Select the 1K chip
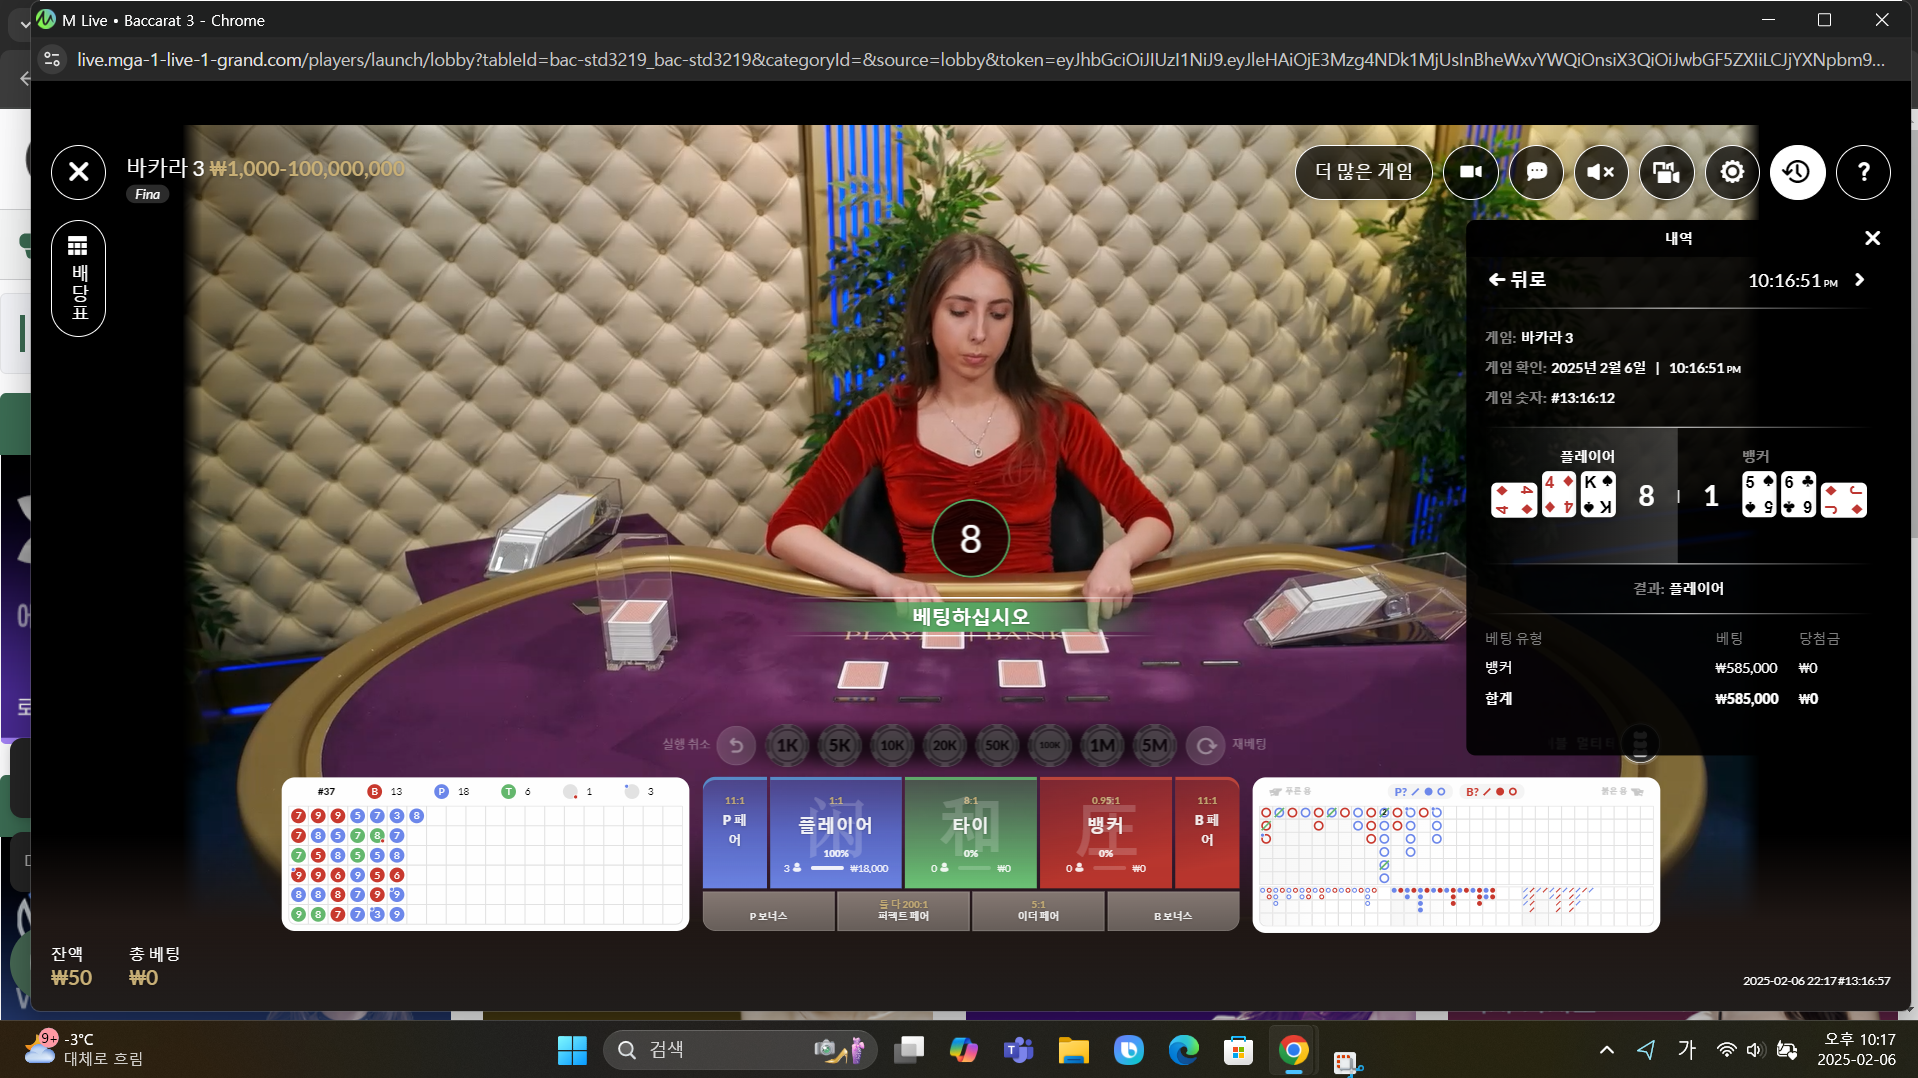The image size is (1918, 1078). [787, 745]
